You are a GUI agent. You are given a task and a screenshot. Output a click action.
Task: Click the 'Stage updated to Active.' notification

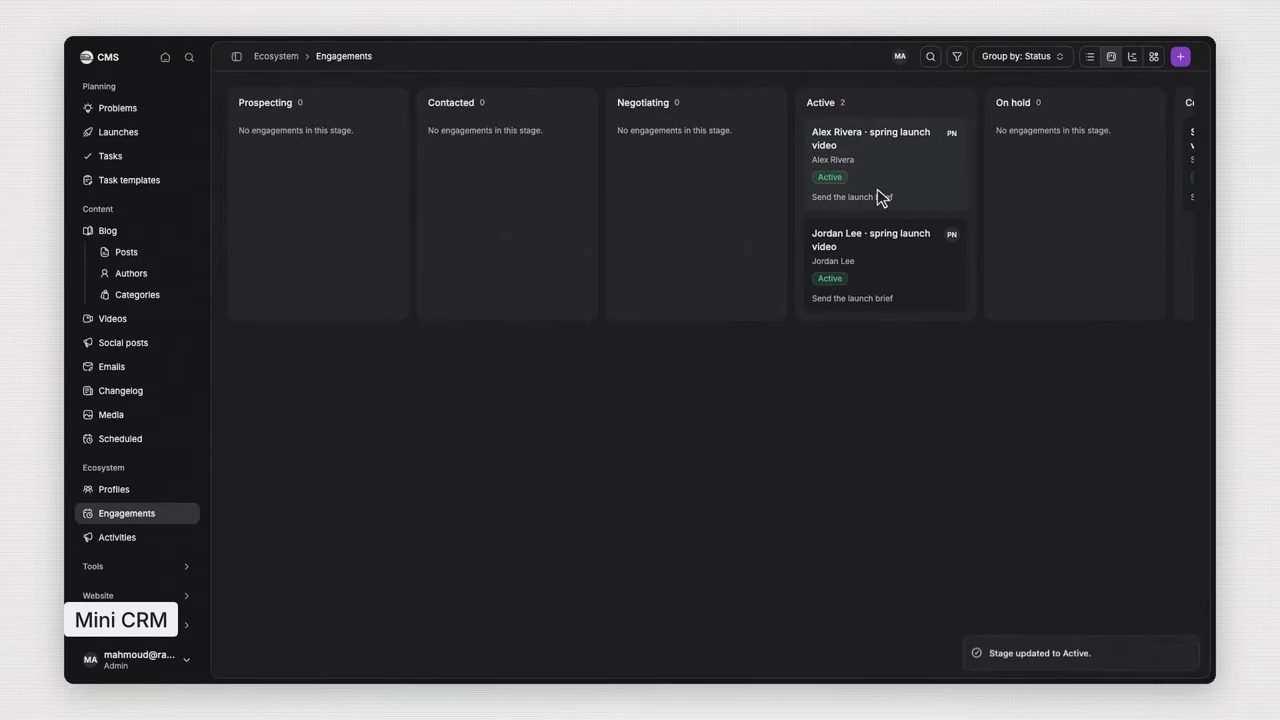click(x=1080, y=654)
